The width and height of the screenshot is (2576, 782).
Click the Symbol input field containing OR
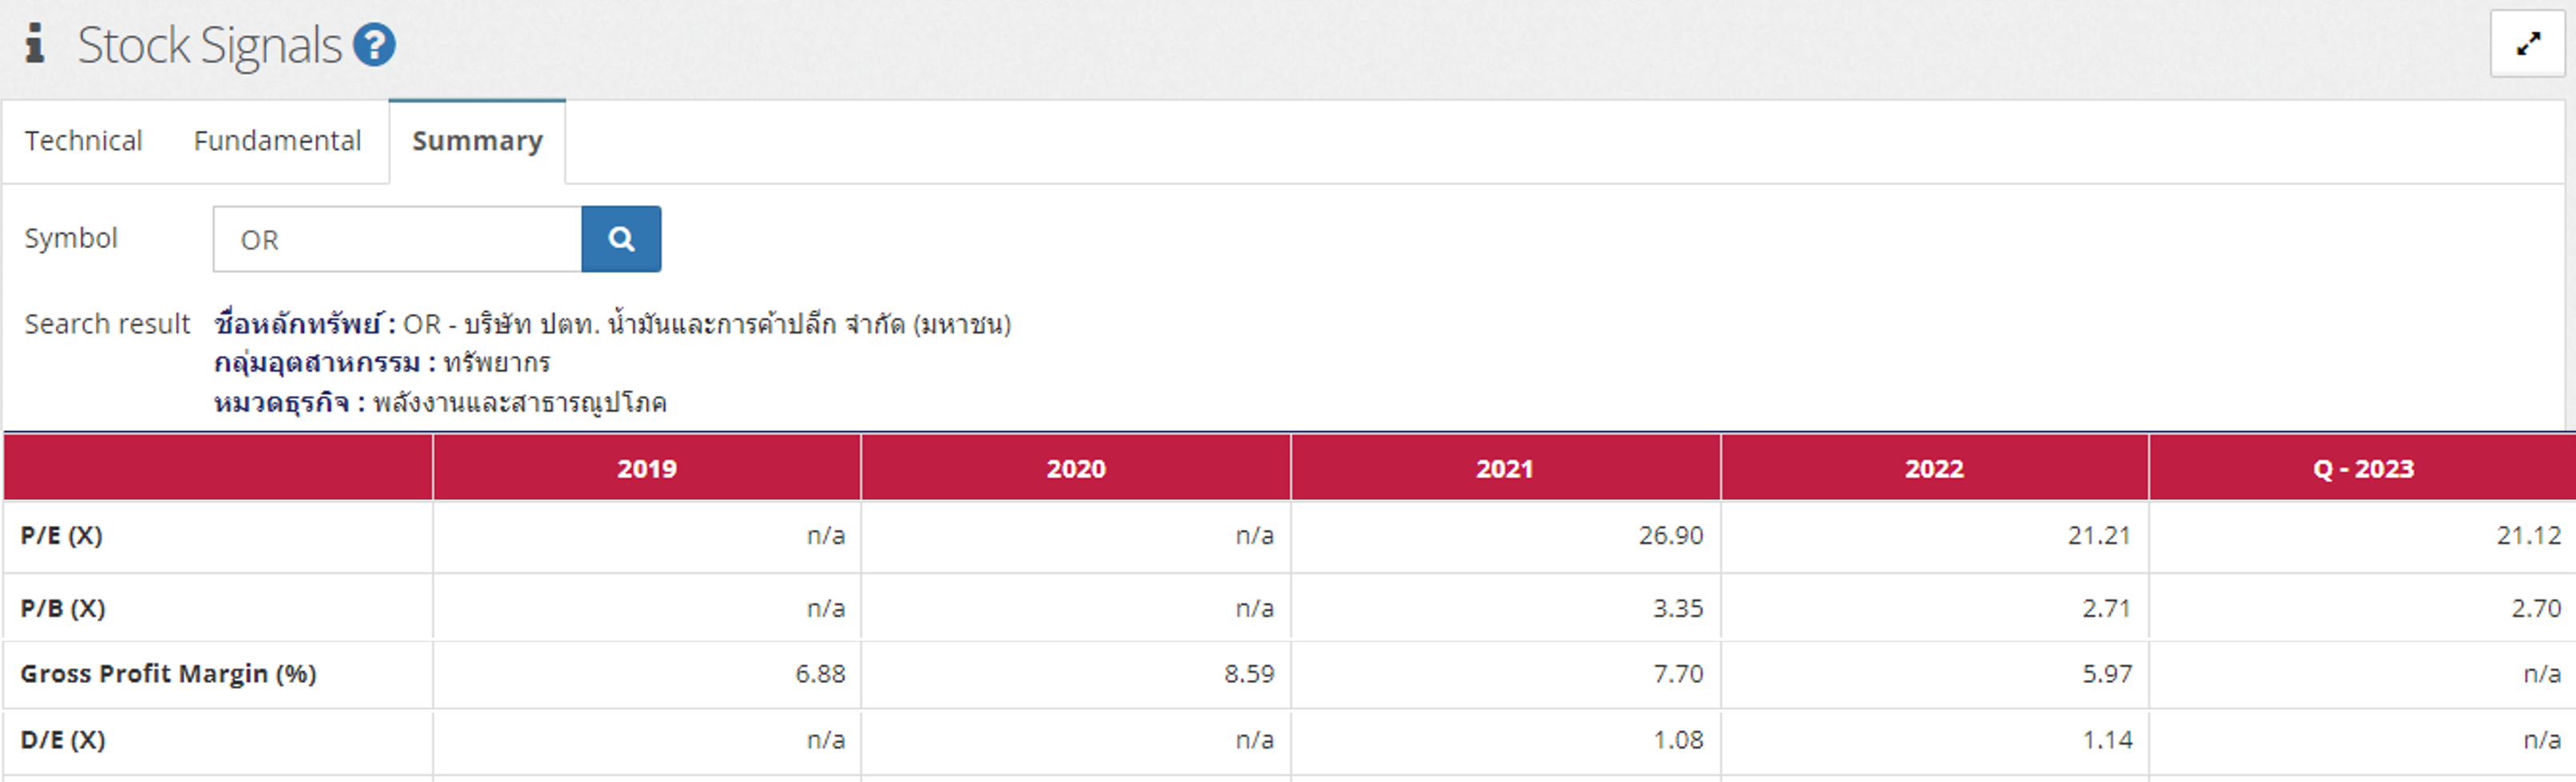click(x=397, y=239)
